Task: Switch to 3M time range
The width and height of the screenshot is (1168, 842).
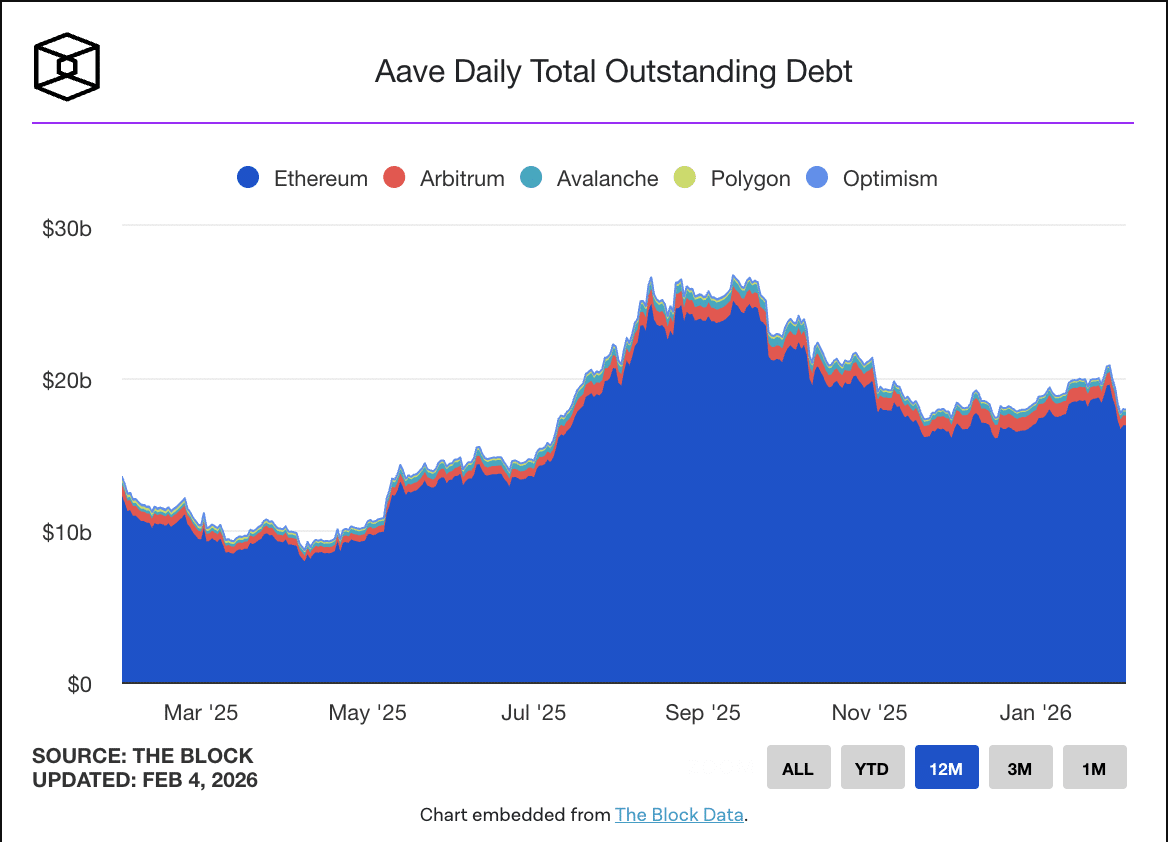Action: (x=1020, y=768)
